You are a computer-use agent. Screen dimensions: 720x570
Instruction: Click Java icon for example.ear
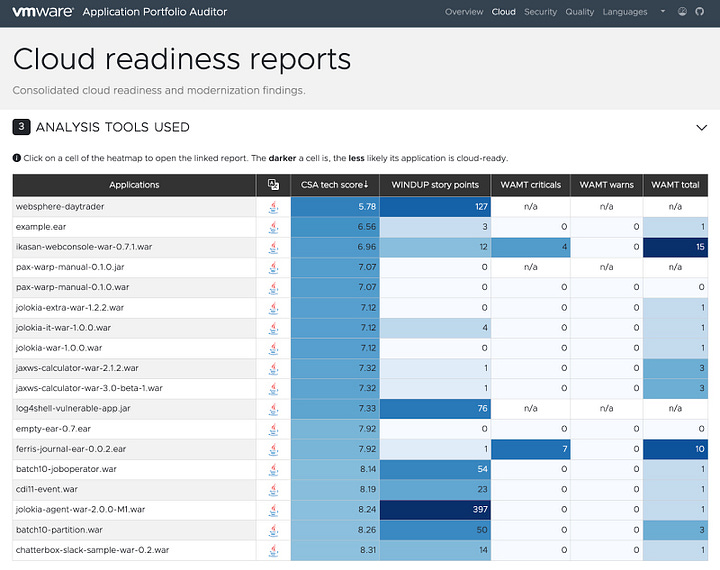(274, 227)
